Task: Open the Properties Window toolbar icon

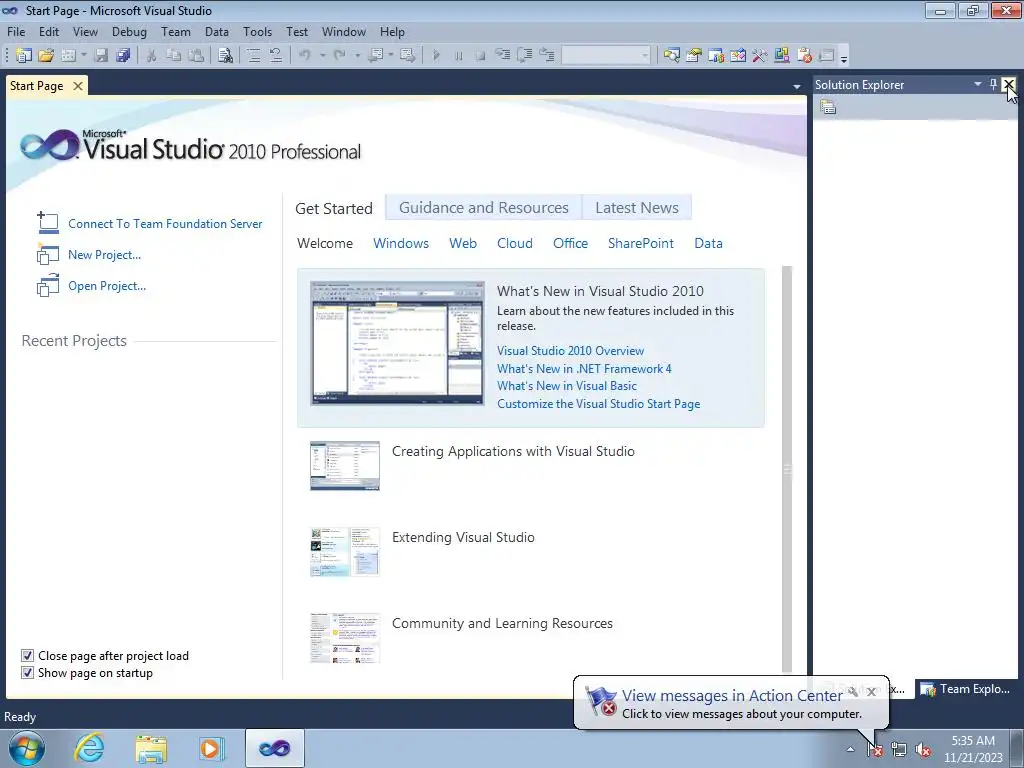Action: pos(694,56)
